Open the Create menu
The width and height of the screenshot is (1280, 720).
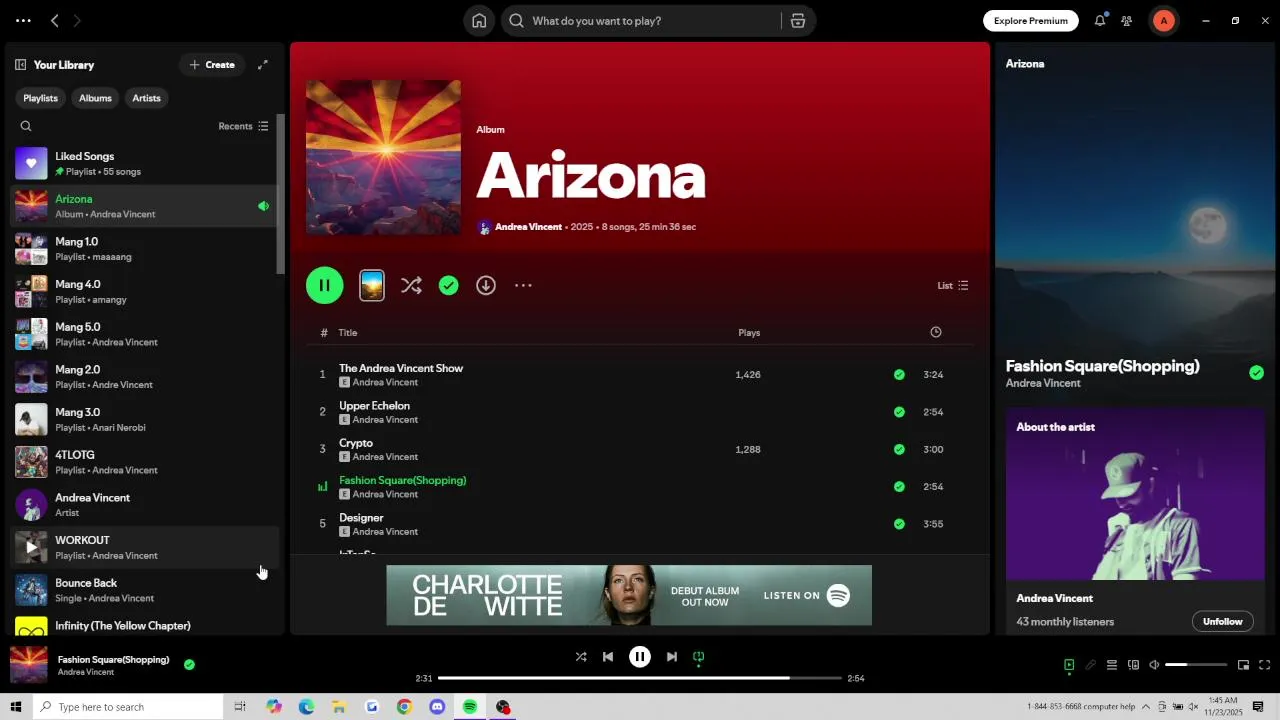click(x=212, y=65)
